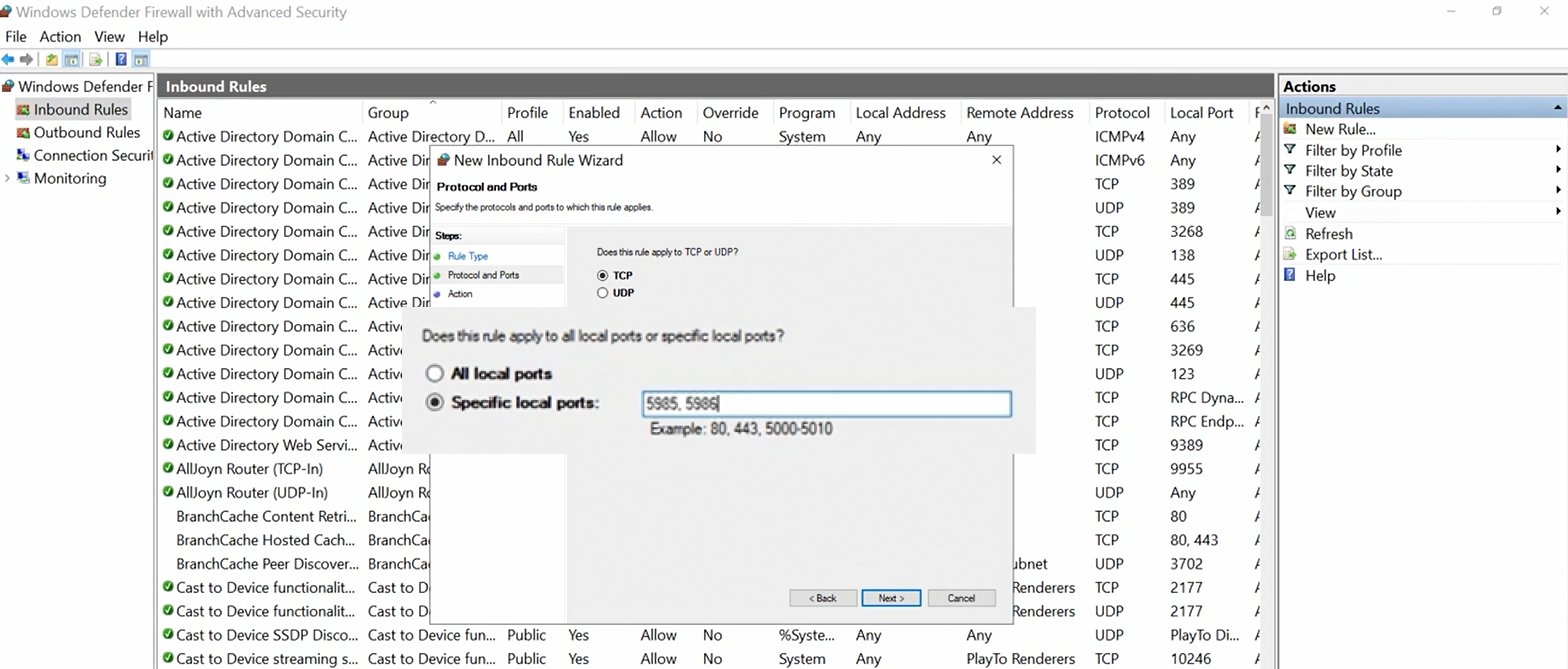Toggle the Show/Hide Console Tree toolbar icon
1568x669 pixels.
[x=72, y=60]
